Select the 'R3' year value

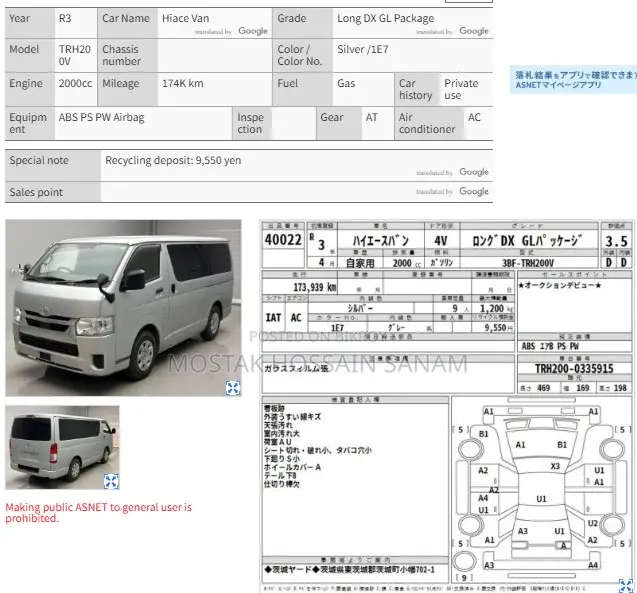click(x=65, y=18)
